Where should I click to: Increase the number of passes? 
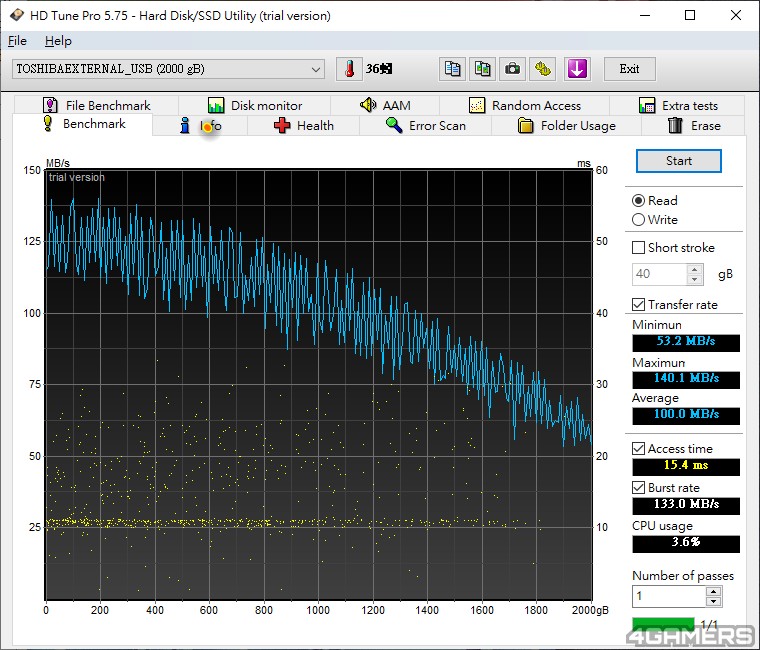[713, 591]
